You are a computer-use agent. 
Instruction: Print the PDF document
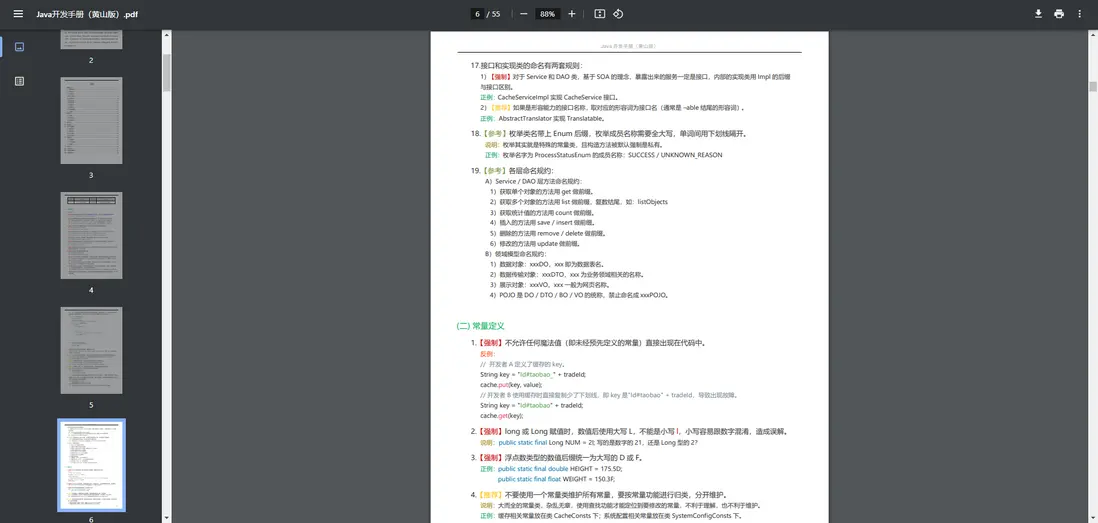1059,14
